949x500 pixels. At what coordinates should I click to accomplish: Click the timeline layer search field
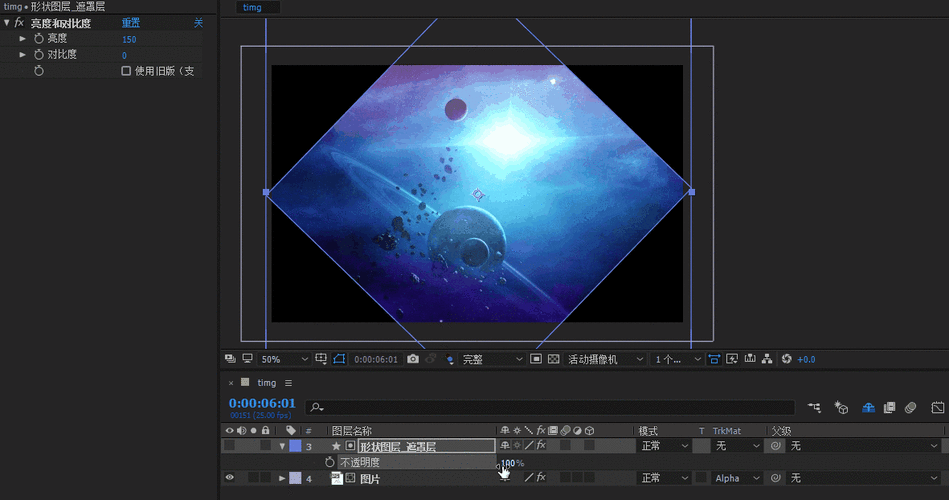point(550,407)
